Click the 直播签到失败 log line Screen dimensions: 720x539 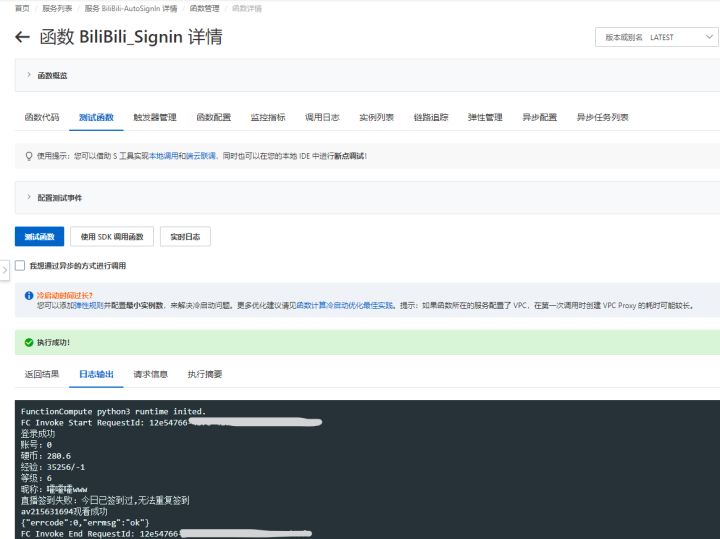tap(105, 500)
